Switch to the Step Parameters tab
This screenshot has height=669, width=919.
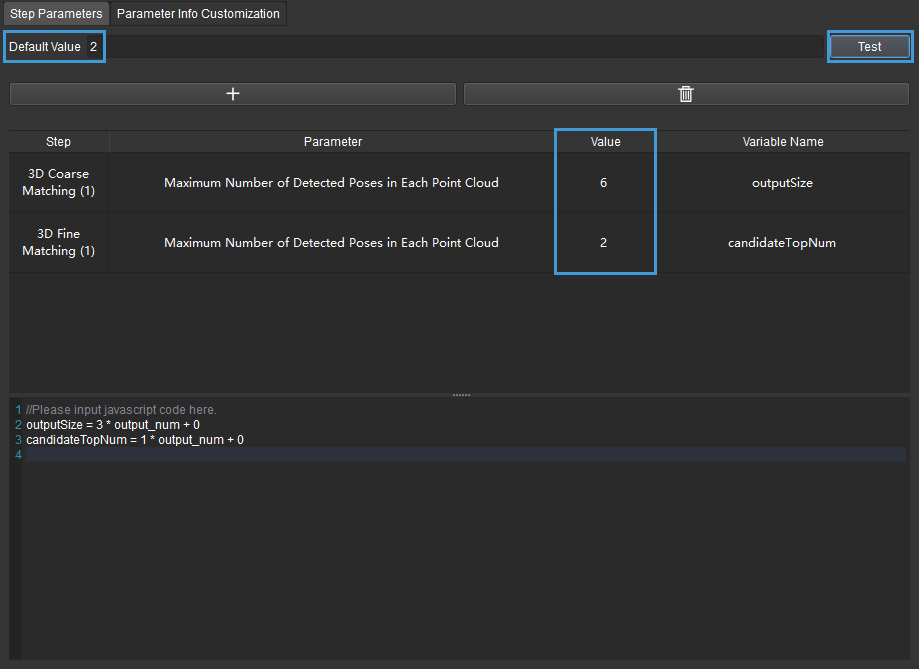(x=56, y=14)
